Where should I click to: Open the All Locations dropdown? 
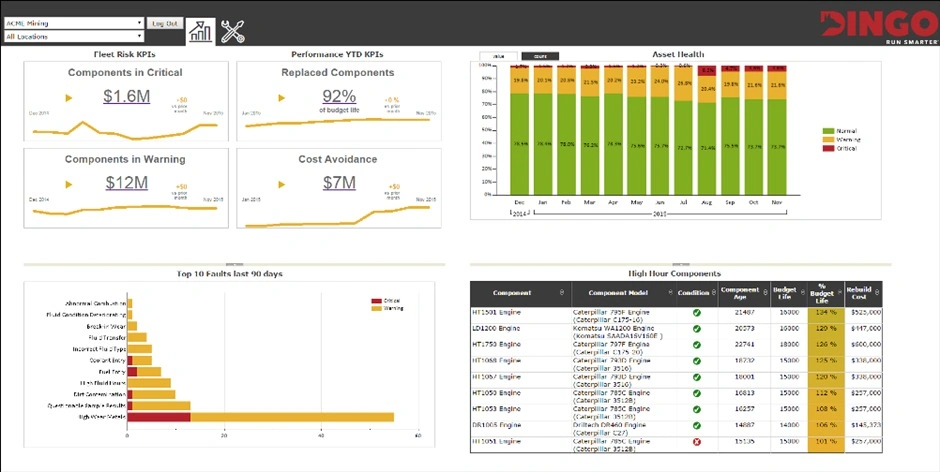74,37
